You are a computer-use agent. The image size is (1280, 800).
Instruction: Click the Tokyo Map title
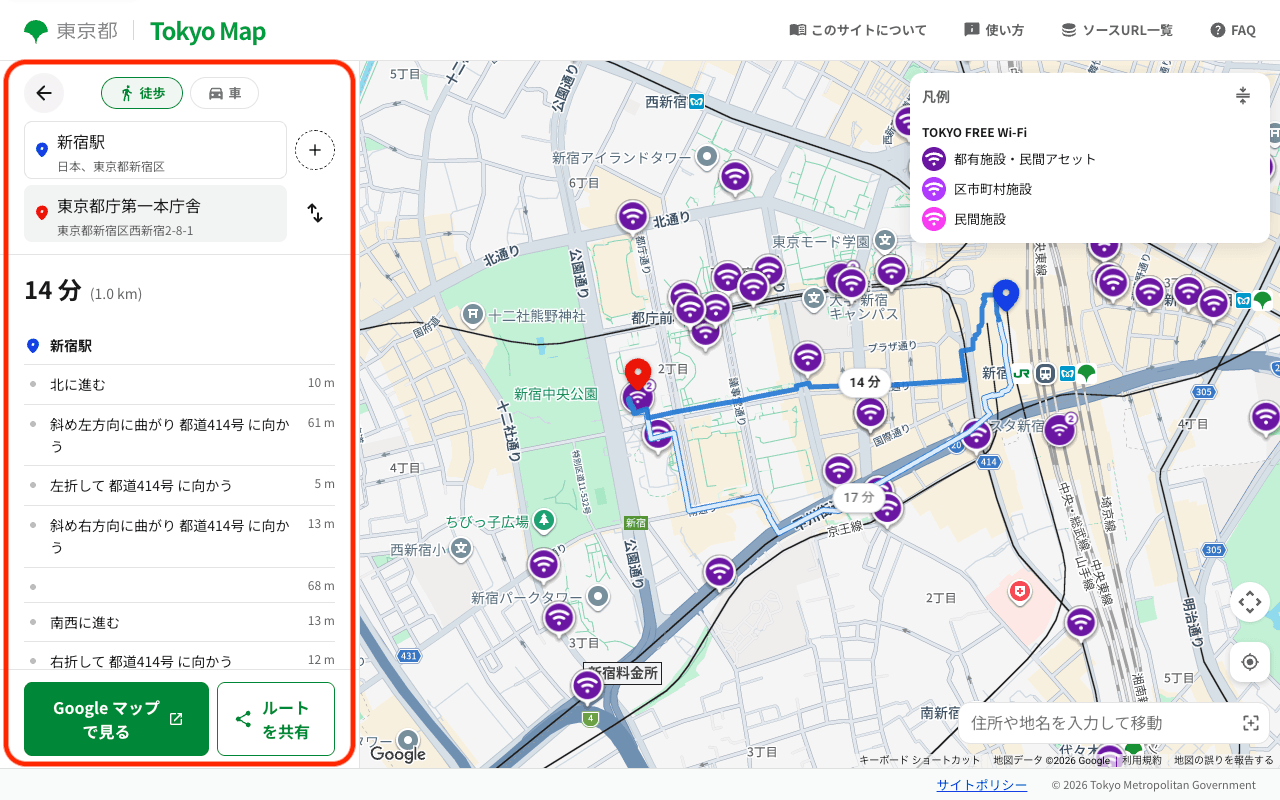(208, 31)
